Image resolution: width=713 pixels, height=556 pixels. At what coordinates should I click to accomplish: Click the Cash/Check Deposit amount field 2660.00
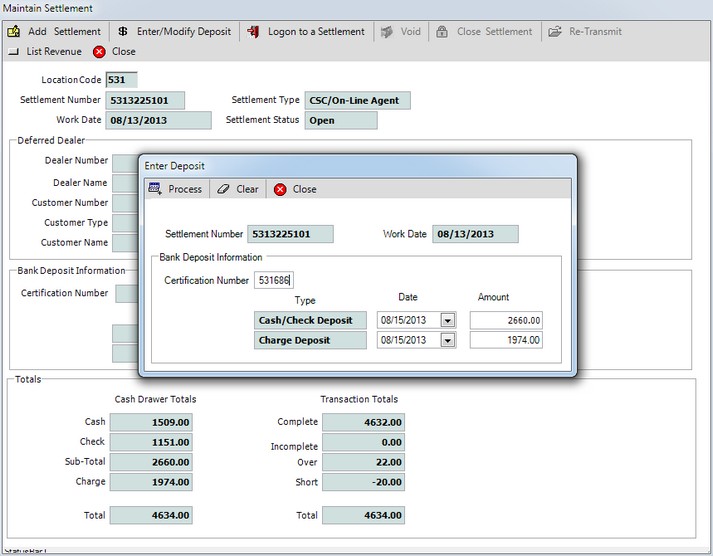[x=506, y=321]
